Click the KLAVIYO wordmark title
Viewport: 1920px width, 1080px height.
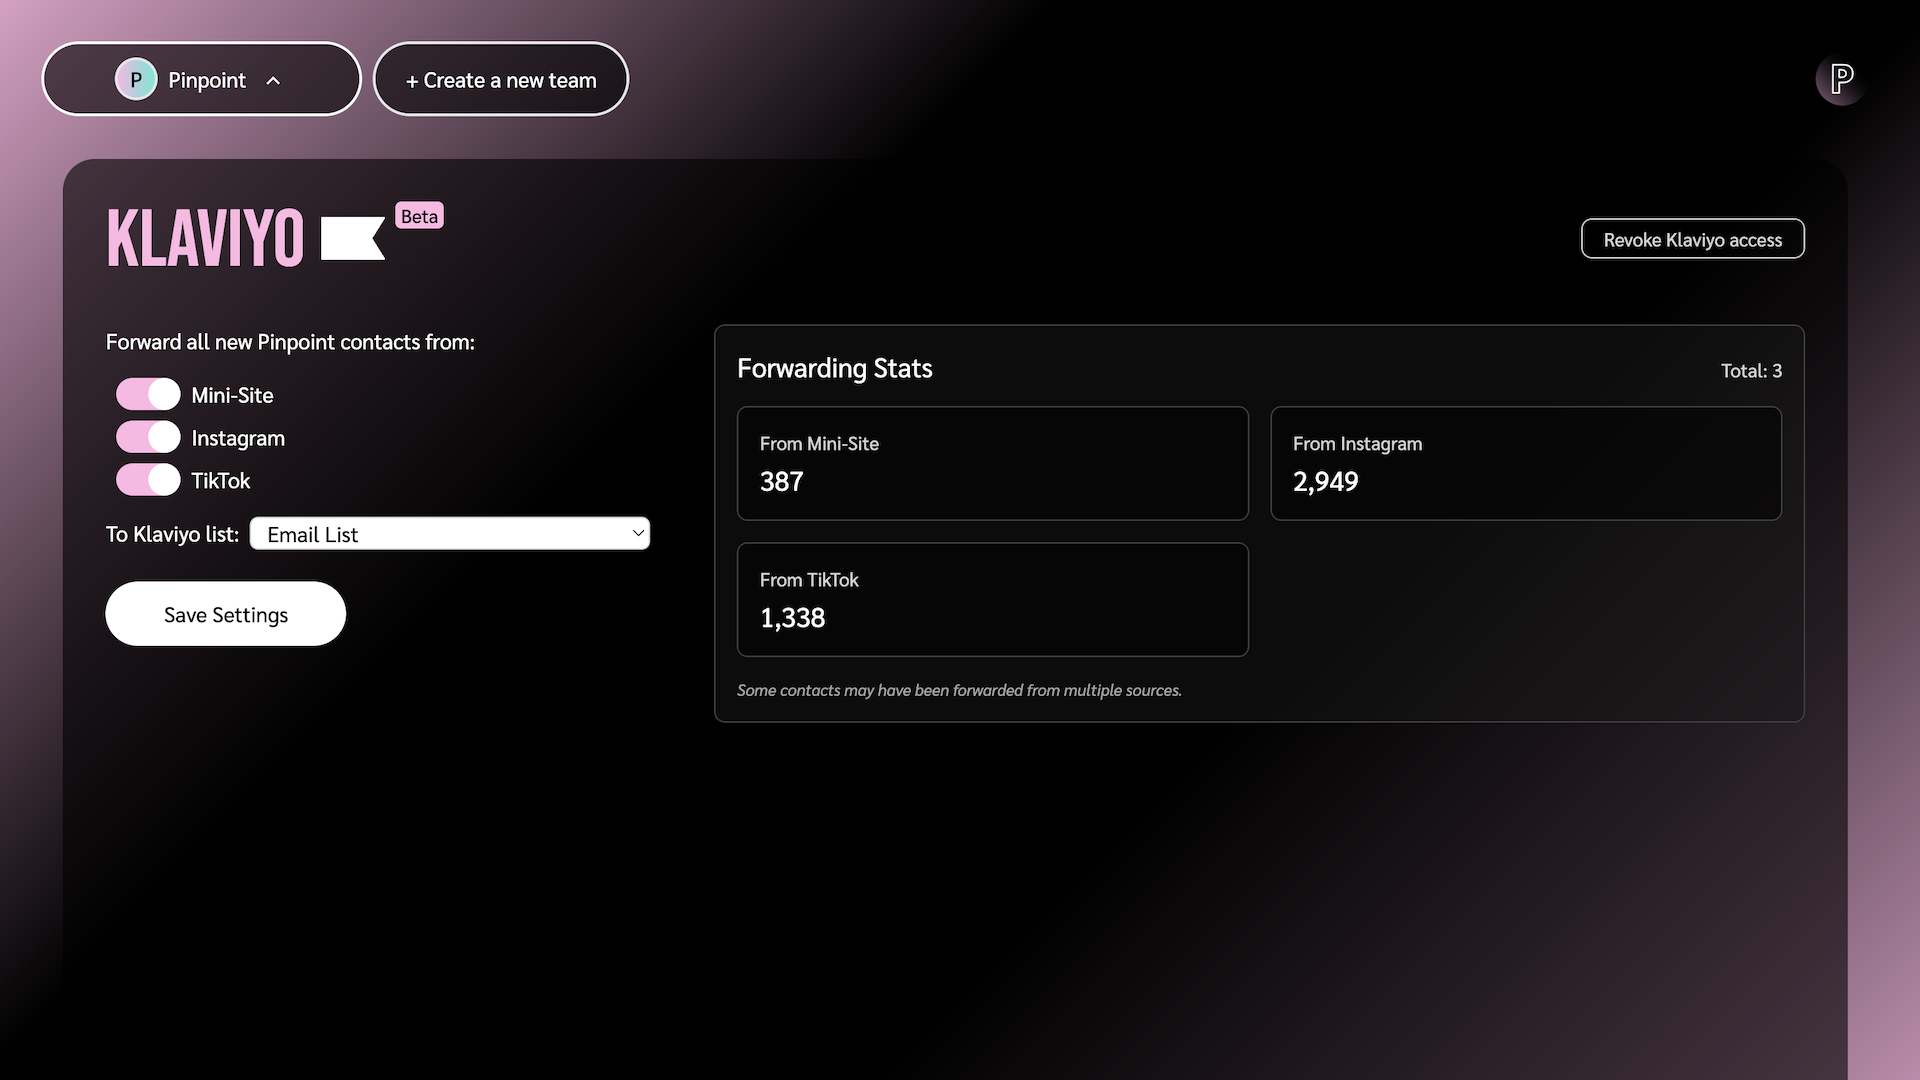click(205, 238)
